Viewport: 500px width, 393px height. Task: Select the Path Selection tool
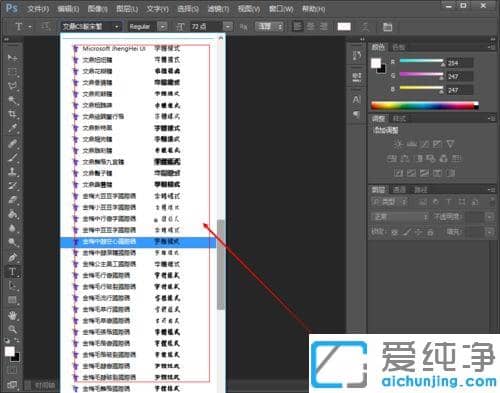click(x=13, y=286)
